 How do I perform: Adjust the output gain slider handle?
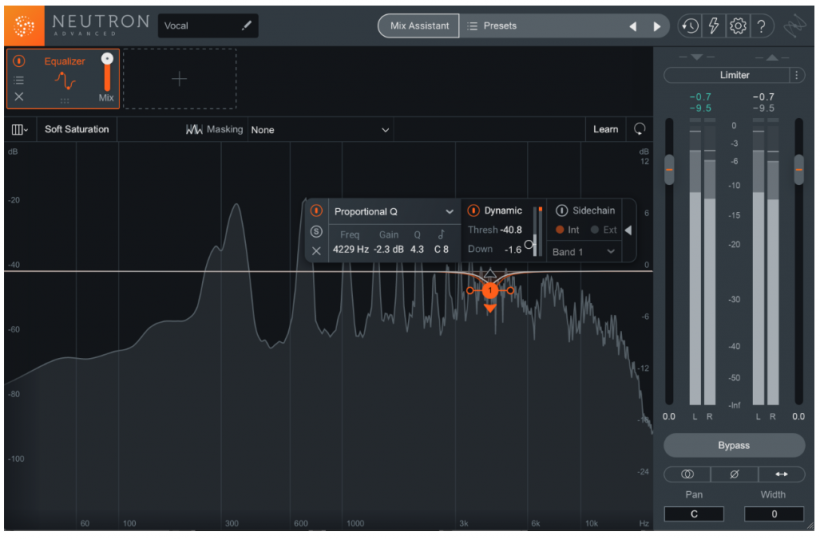pyautogui.click(x=799, y=169)
